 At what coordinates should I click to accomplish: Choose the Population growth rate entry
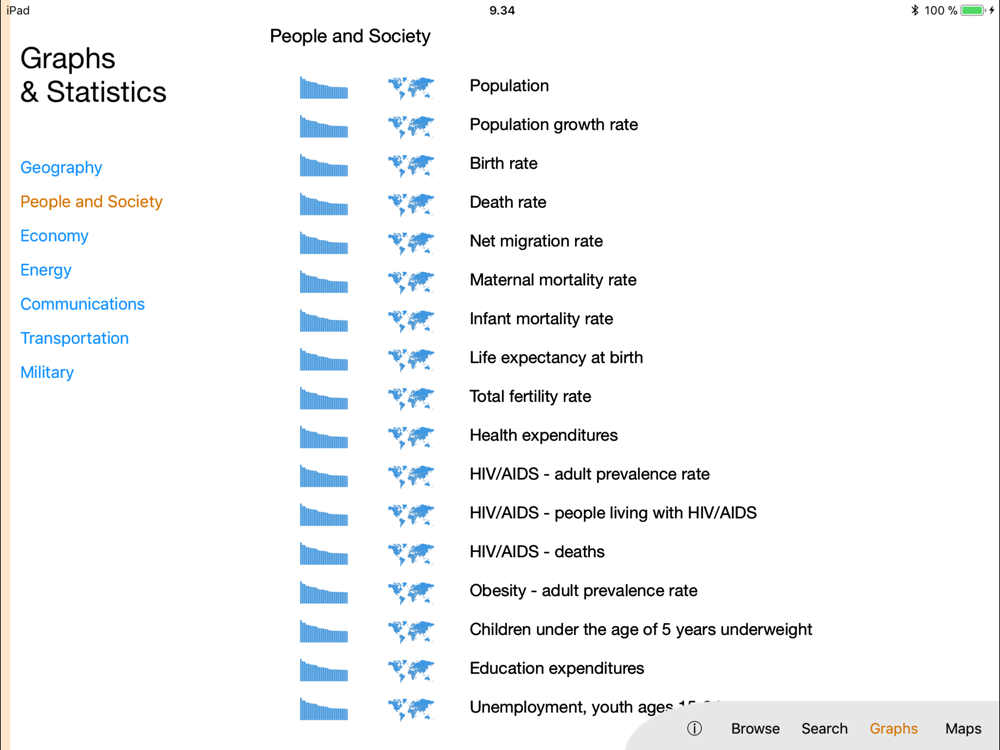pos(553,125)
